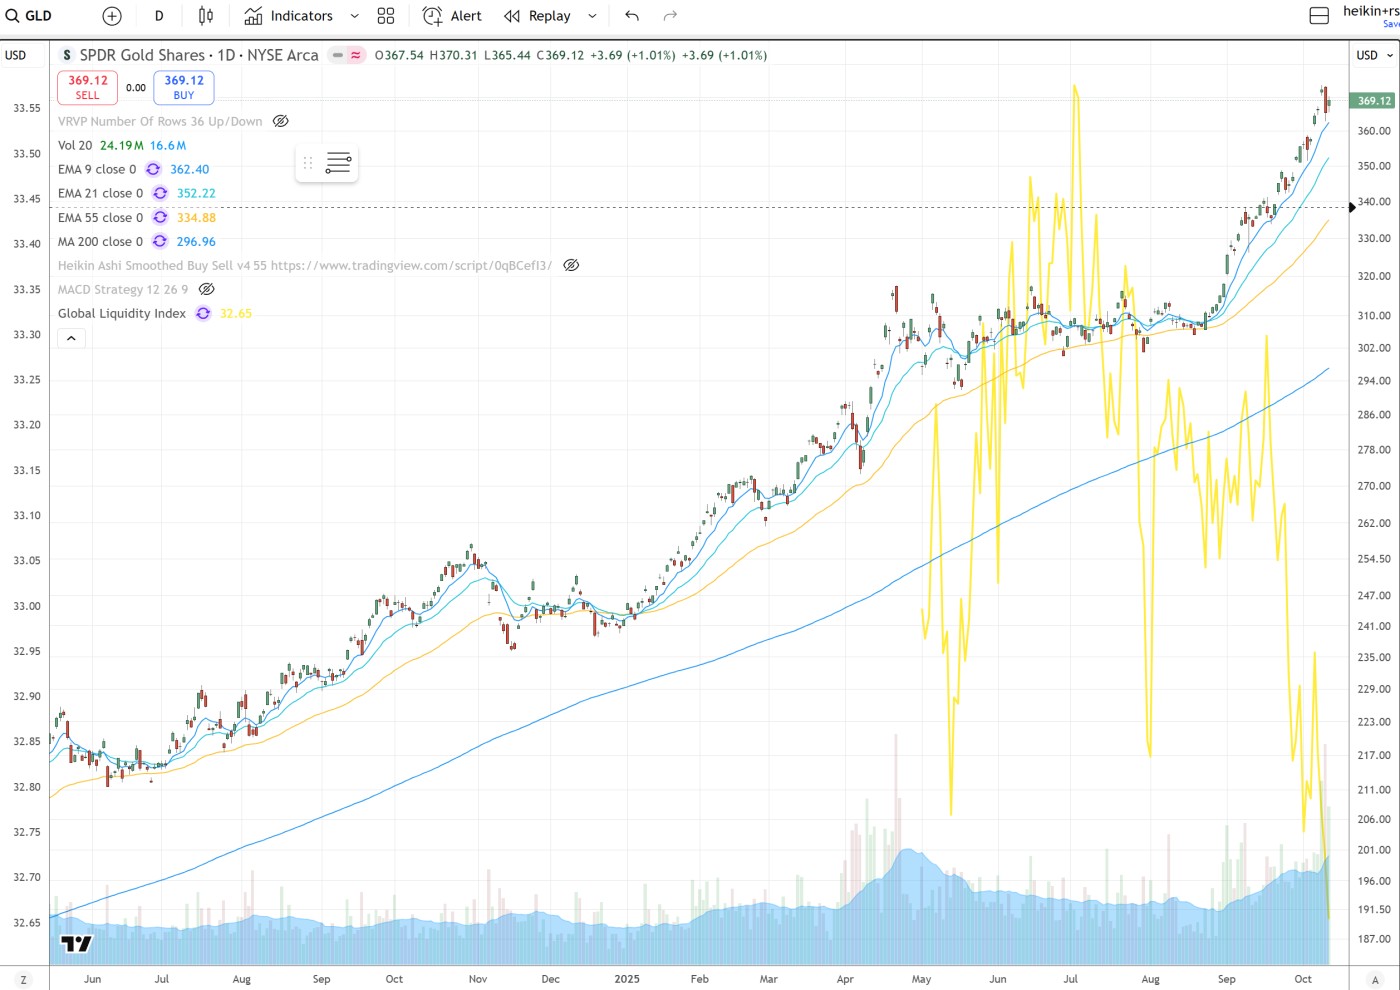This screenshot has width=1400, height=990.
Task: Toggle visibility of MACD Strategy
Action: pyautogui.click(x=207, y=289)
